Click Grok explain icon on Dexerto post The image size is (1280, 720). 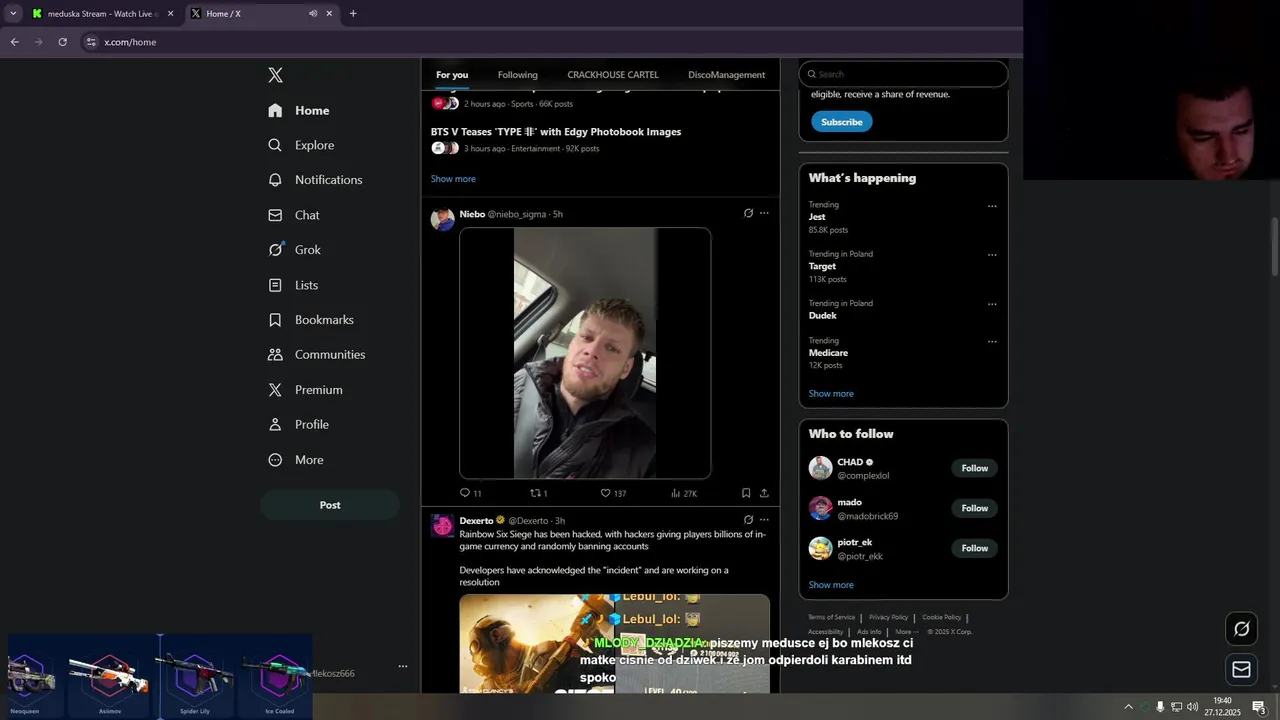click(748, 520)
